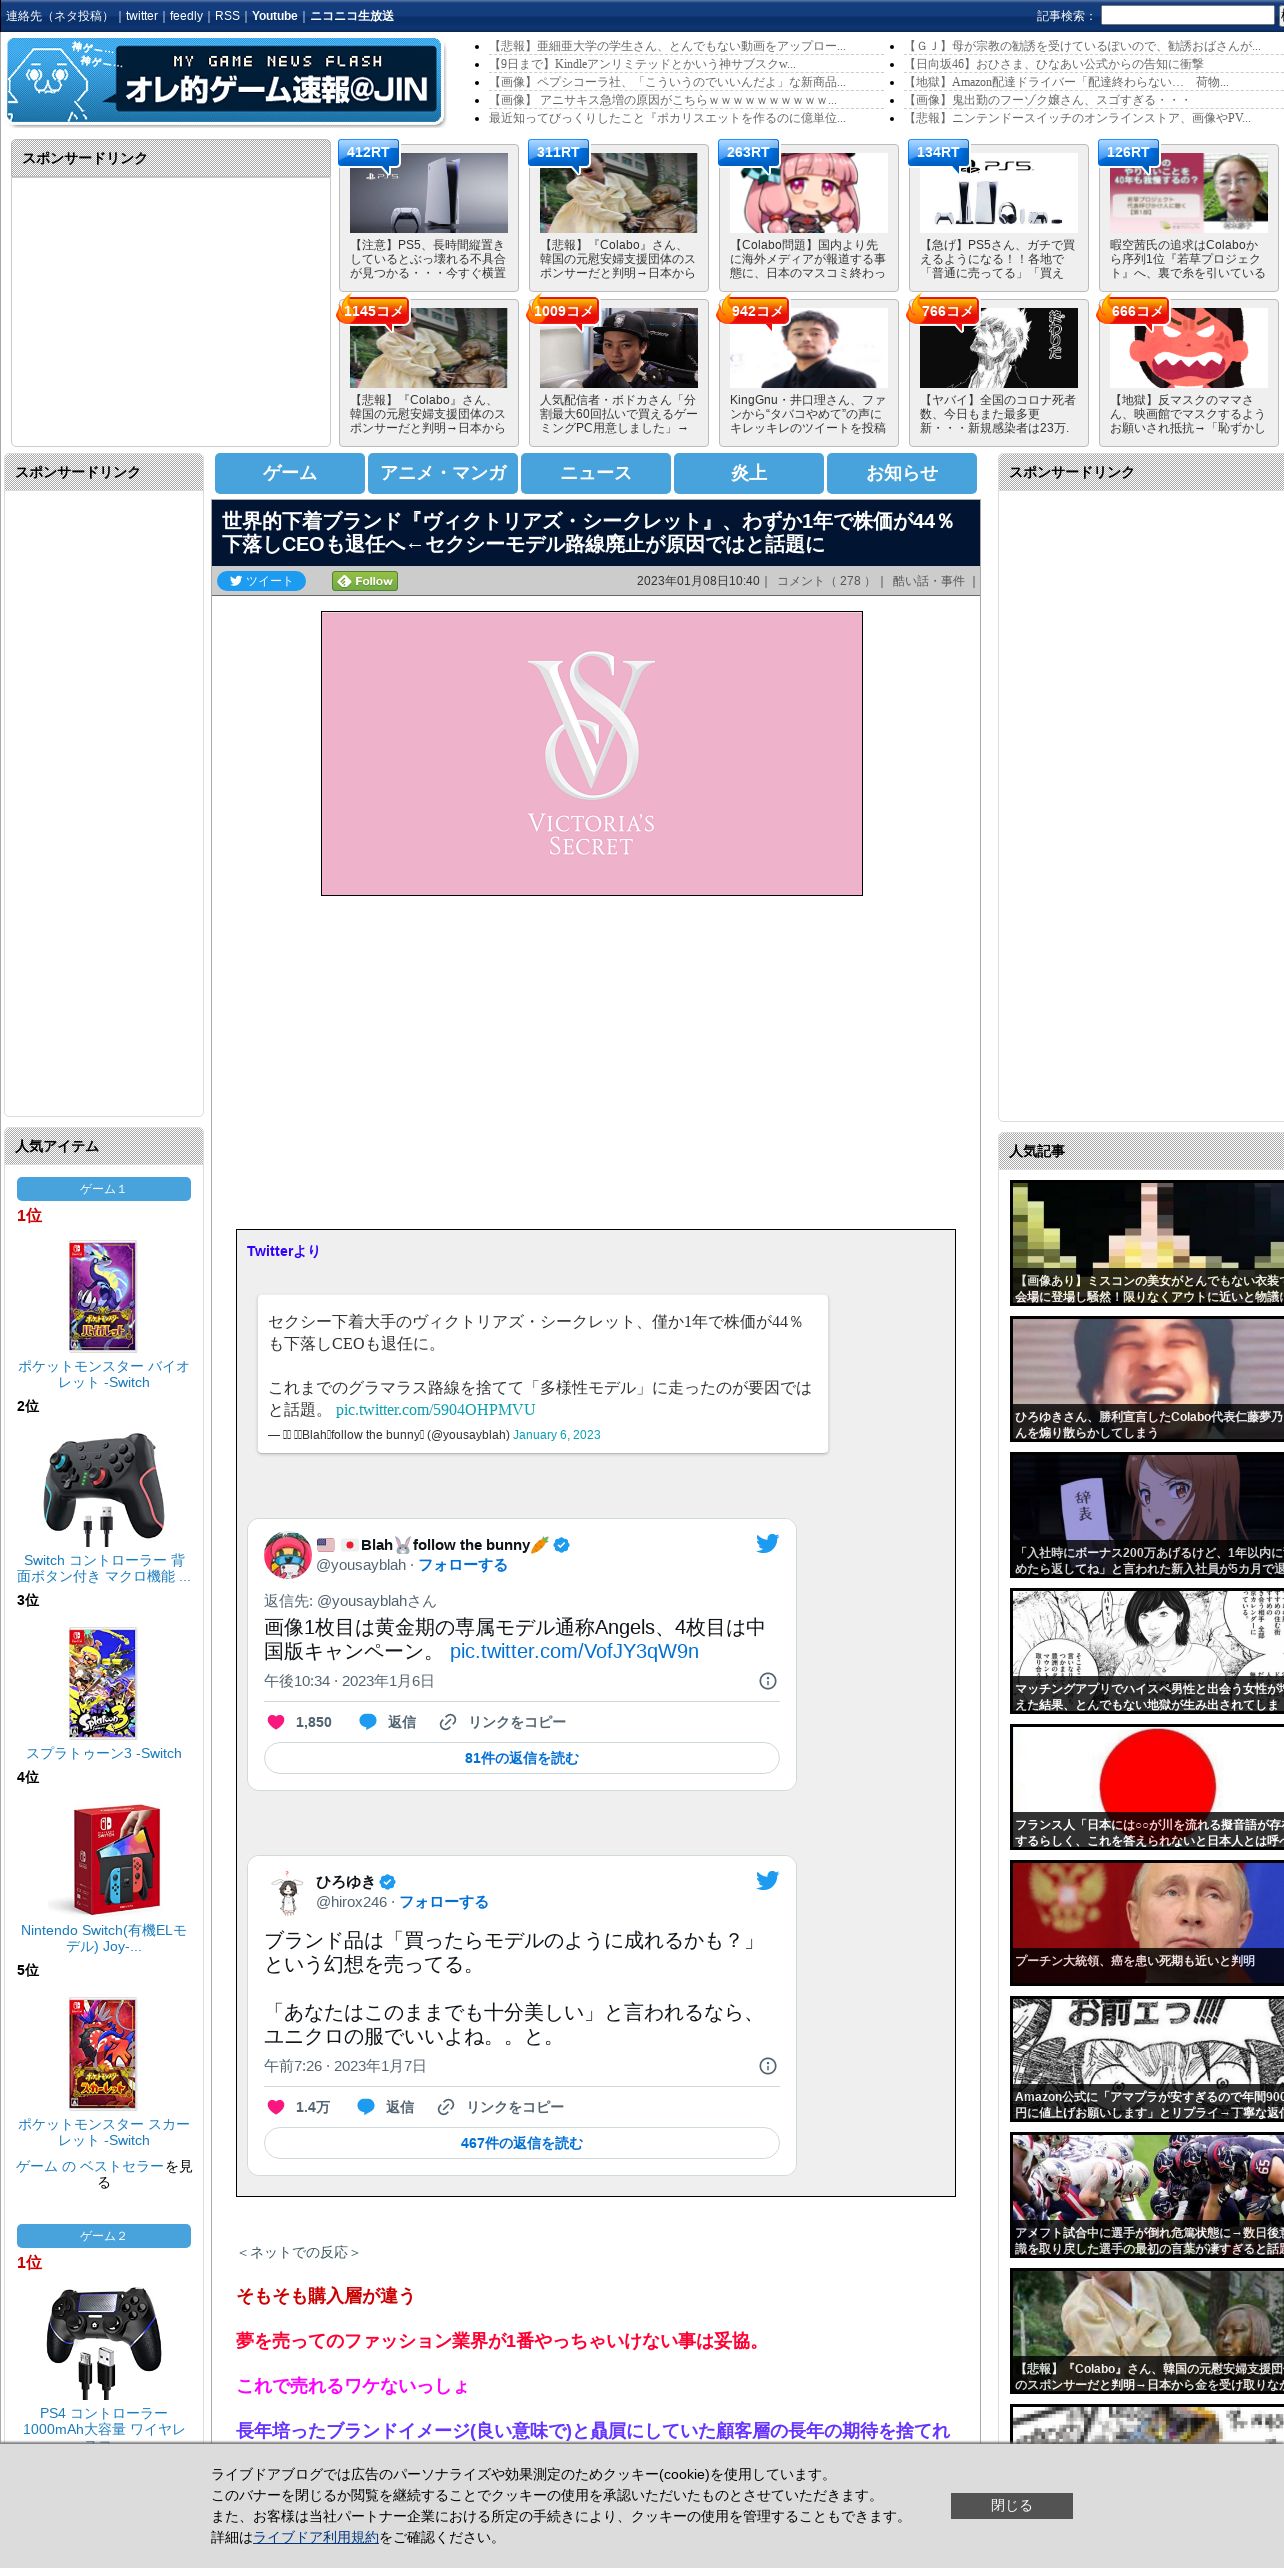Click the heart icon showing 1.4万 likes

276,2107
